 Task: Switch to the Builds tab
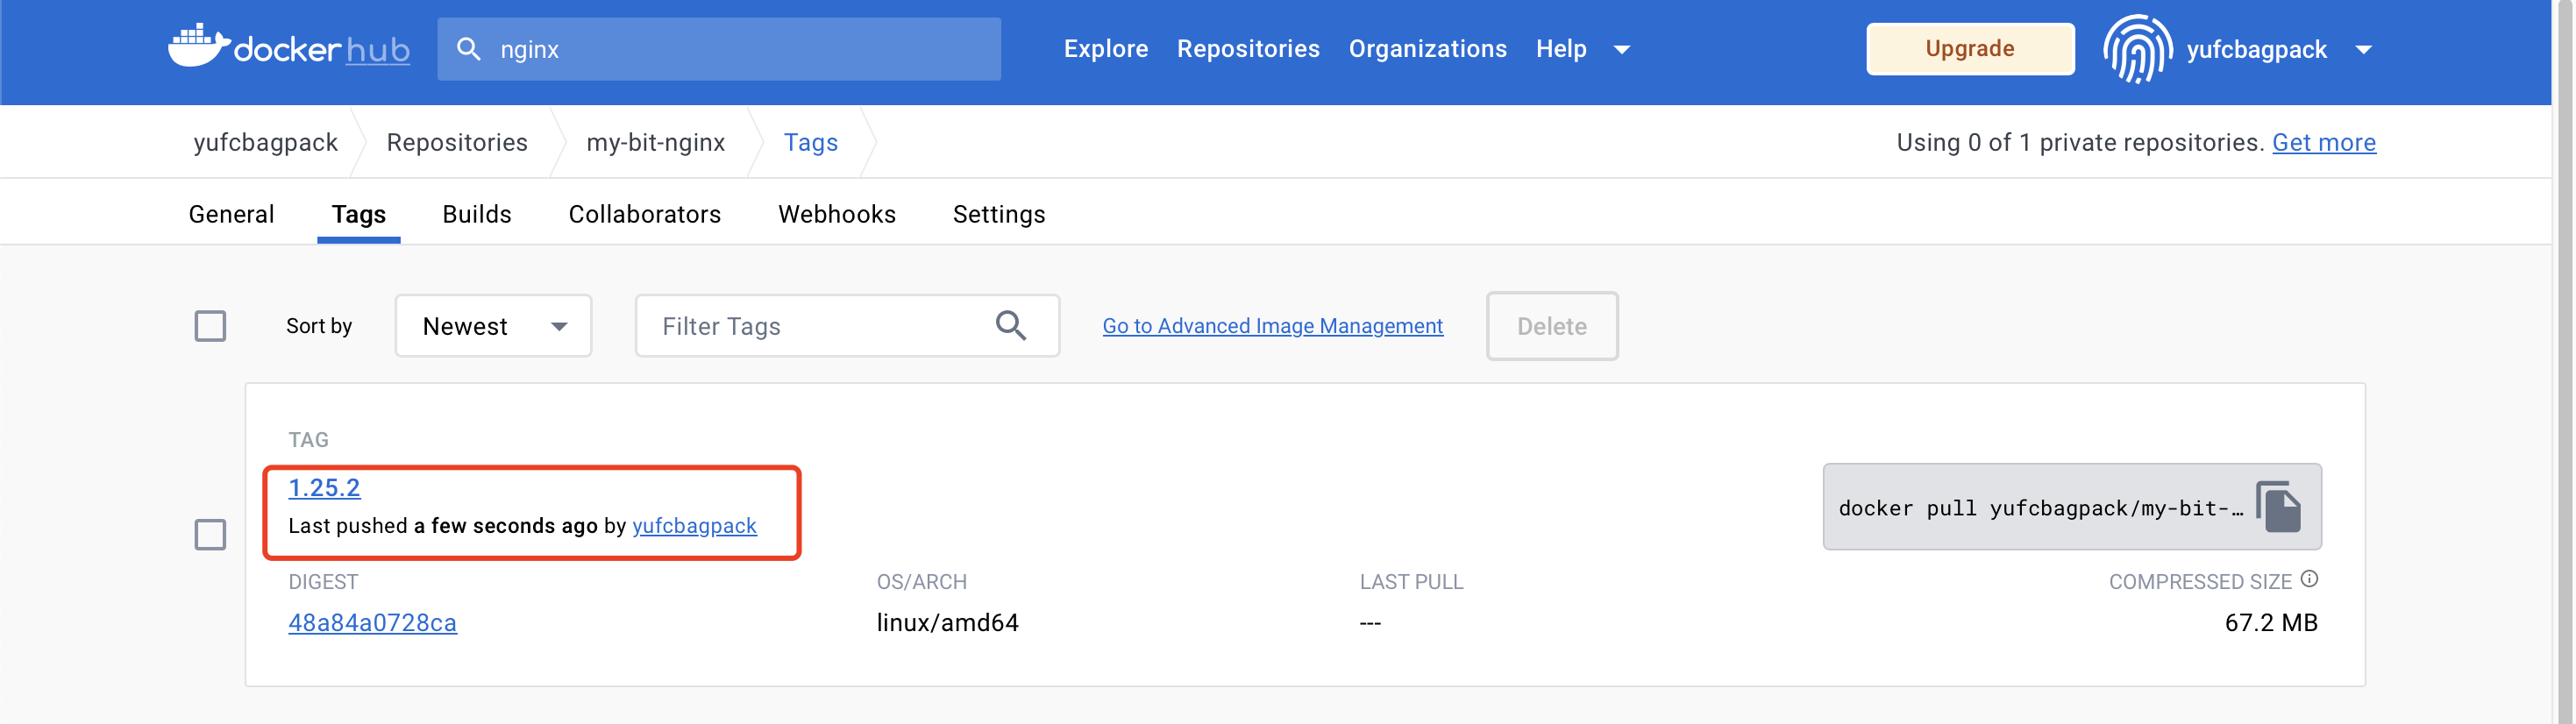coord(476,214)
